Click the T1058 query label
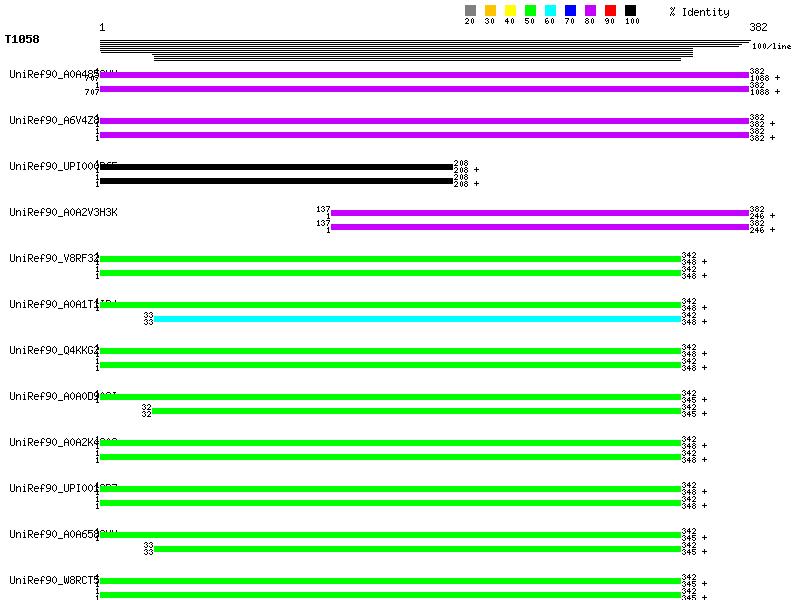Image resolution: width=800 pixels, height=600 pixels. coord(20,40)
